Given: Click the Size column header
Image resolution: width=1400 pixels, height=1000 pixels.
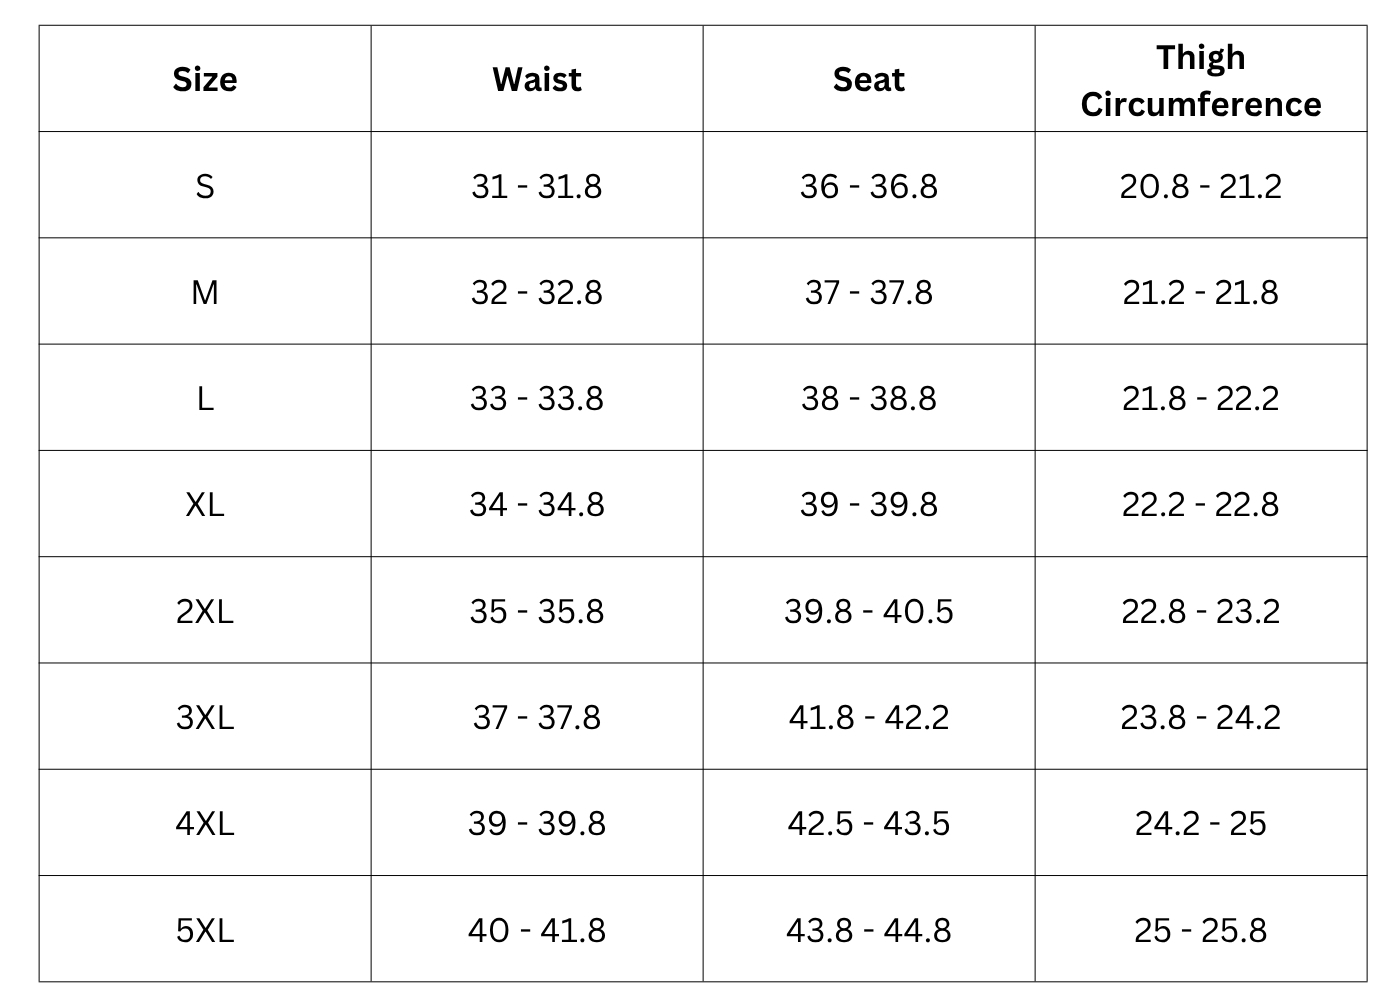Looking at the screenshot, I should [x=205, y=80].
